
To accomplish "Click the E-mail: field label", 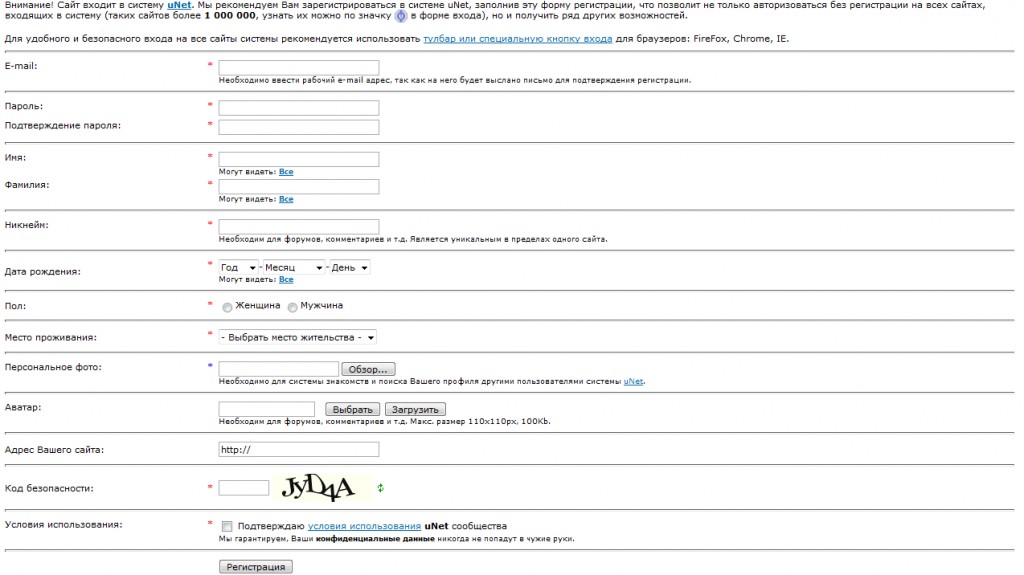I will pos(21,66).
